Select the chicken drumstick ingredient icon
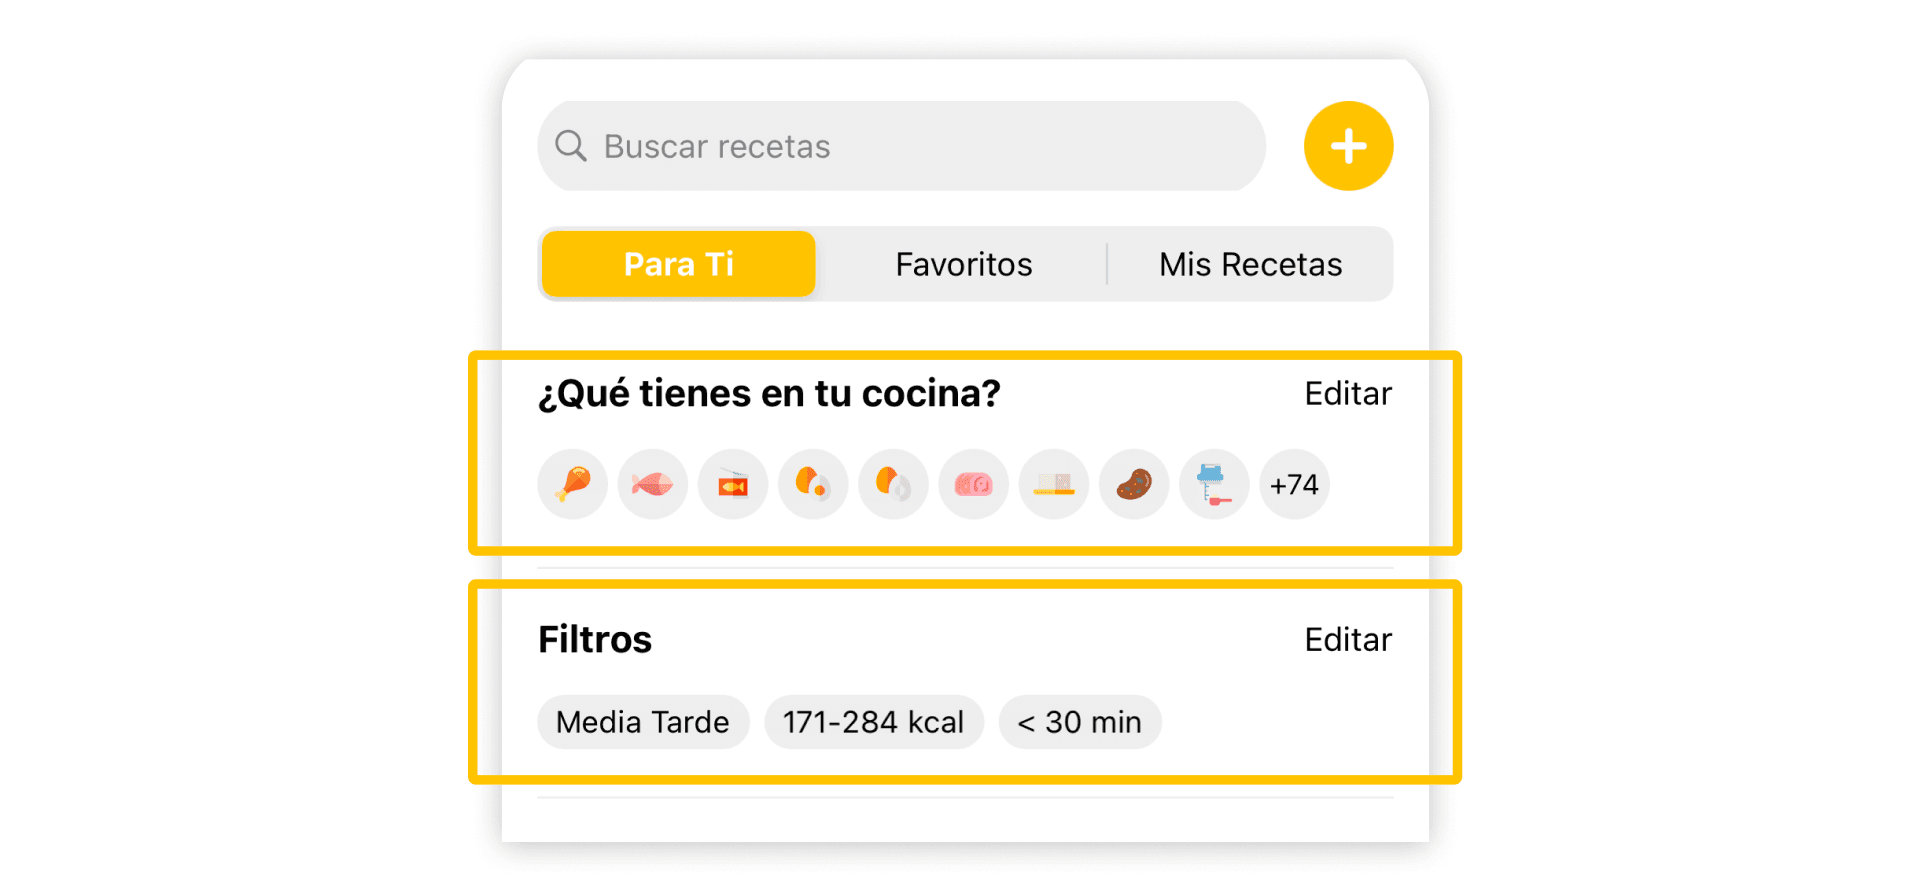This screenshot has width=1932, height=890. coord(572,484)
